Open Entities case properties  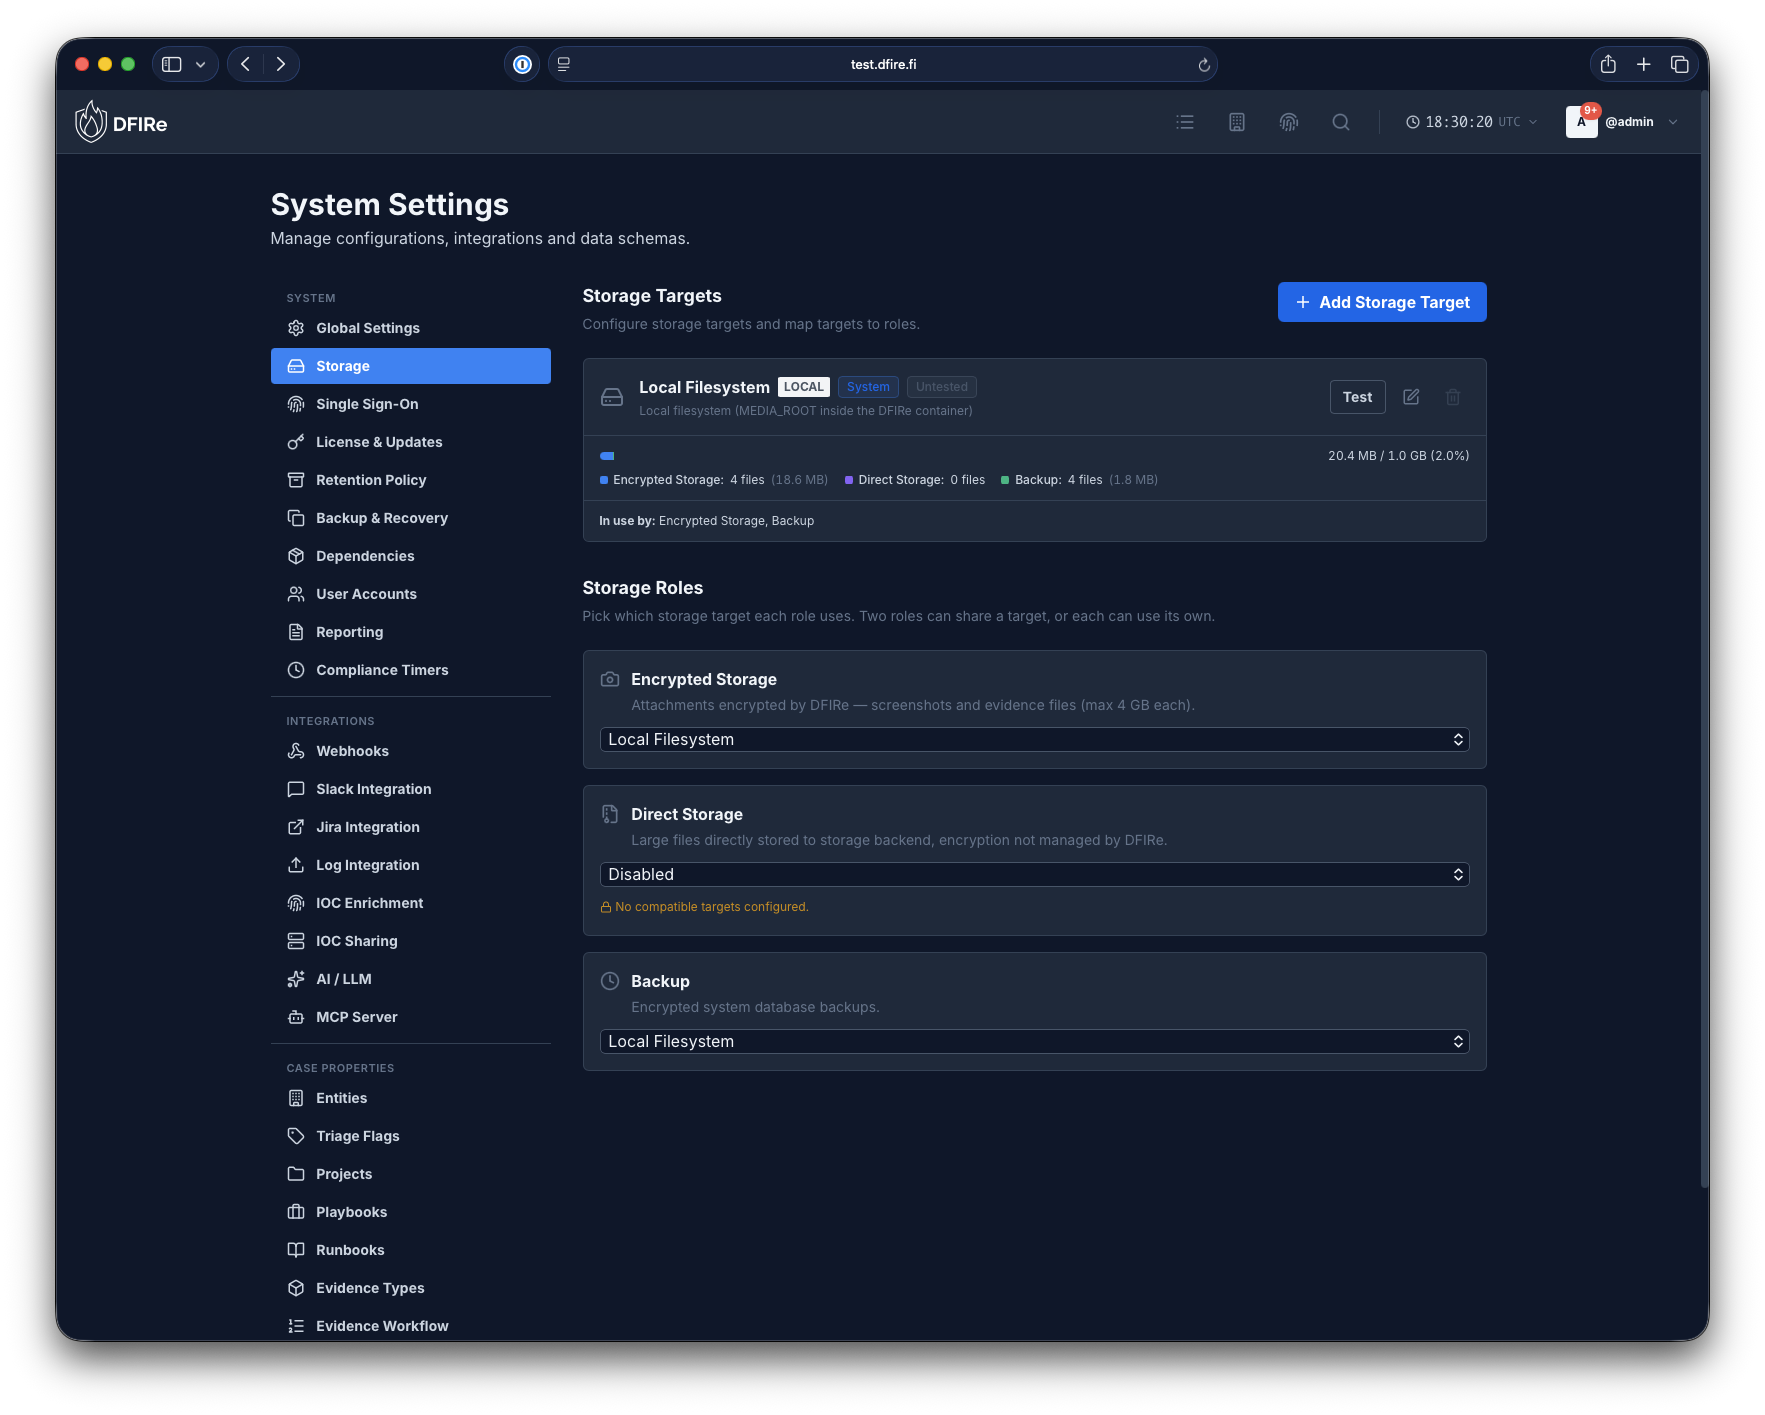point(410,1098)
